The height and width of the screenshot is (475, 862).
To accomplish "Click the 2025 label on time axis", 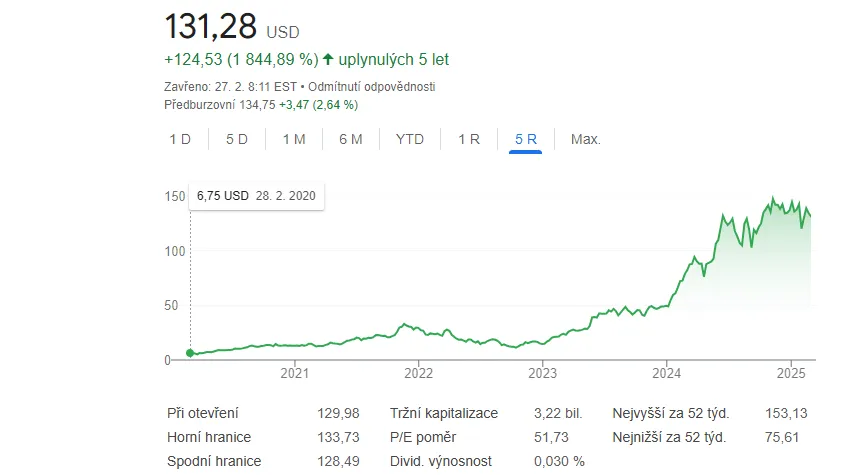I will (790, 375).
